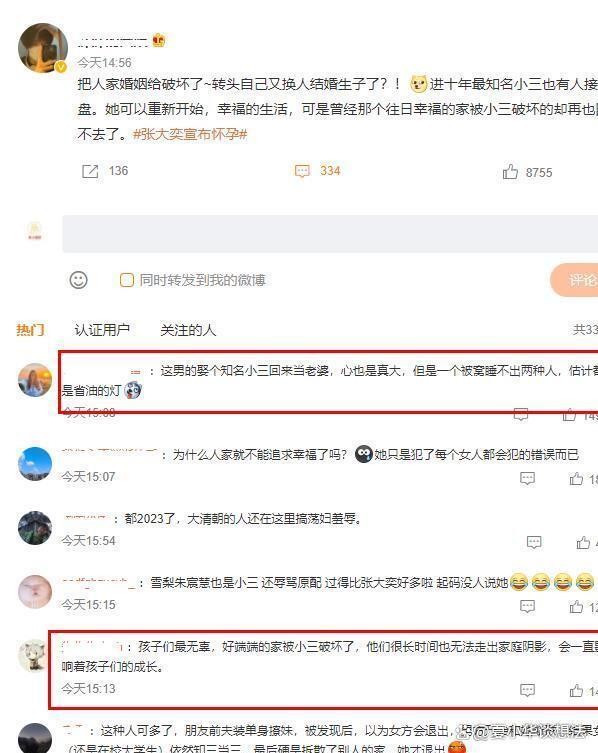Reply icon on the 今天15:54 comment

[x=534, y=542]
